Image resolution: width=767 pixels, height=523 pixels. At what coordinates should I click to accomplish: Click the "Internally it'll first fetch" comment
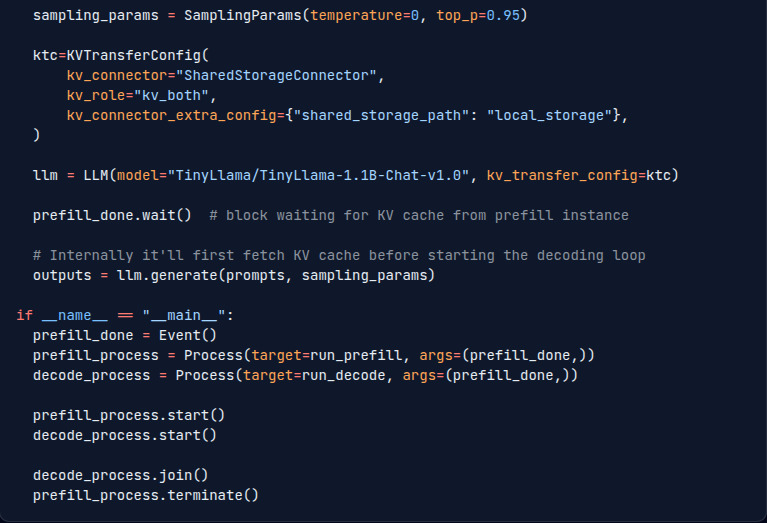pos(339,255)
